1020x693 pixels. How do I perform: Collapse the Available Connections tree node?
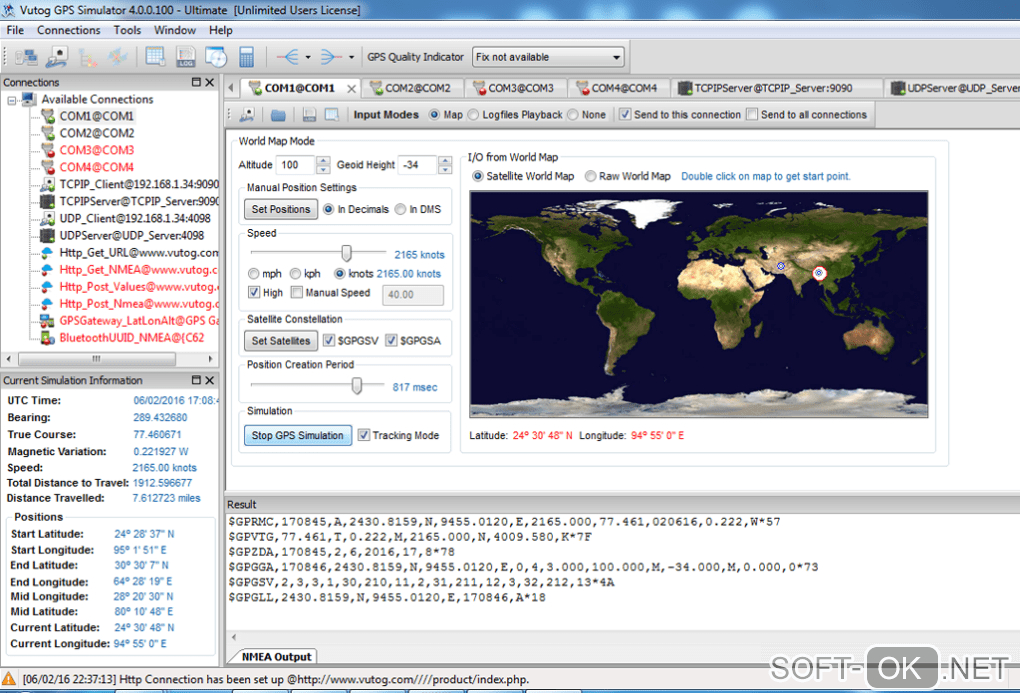pyautogui.click(x=11, y=100)
